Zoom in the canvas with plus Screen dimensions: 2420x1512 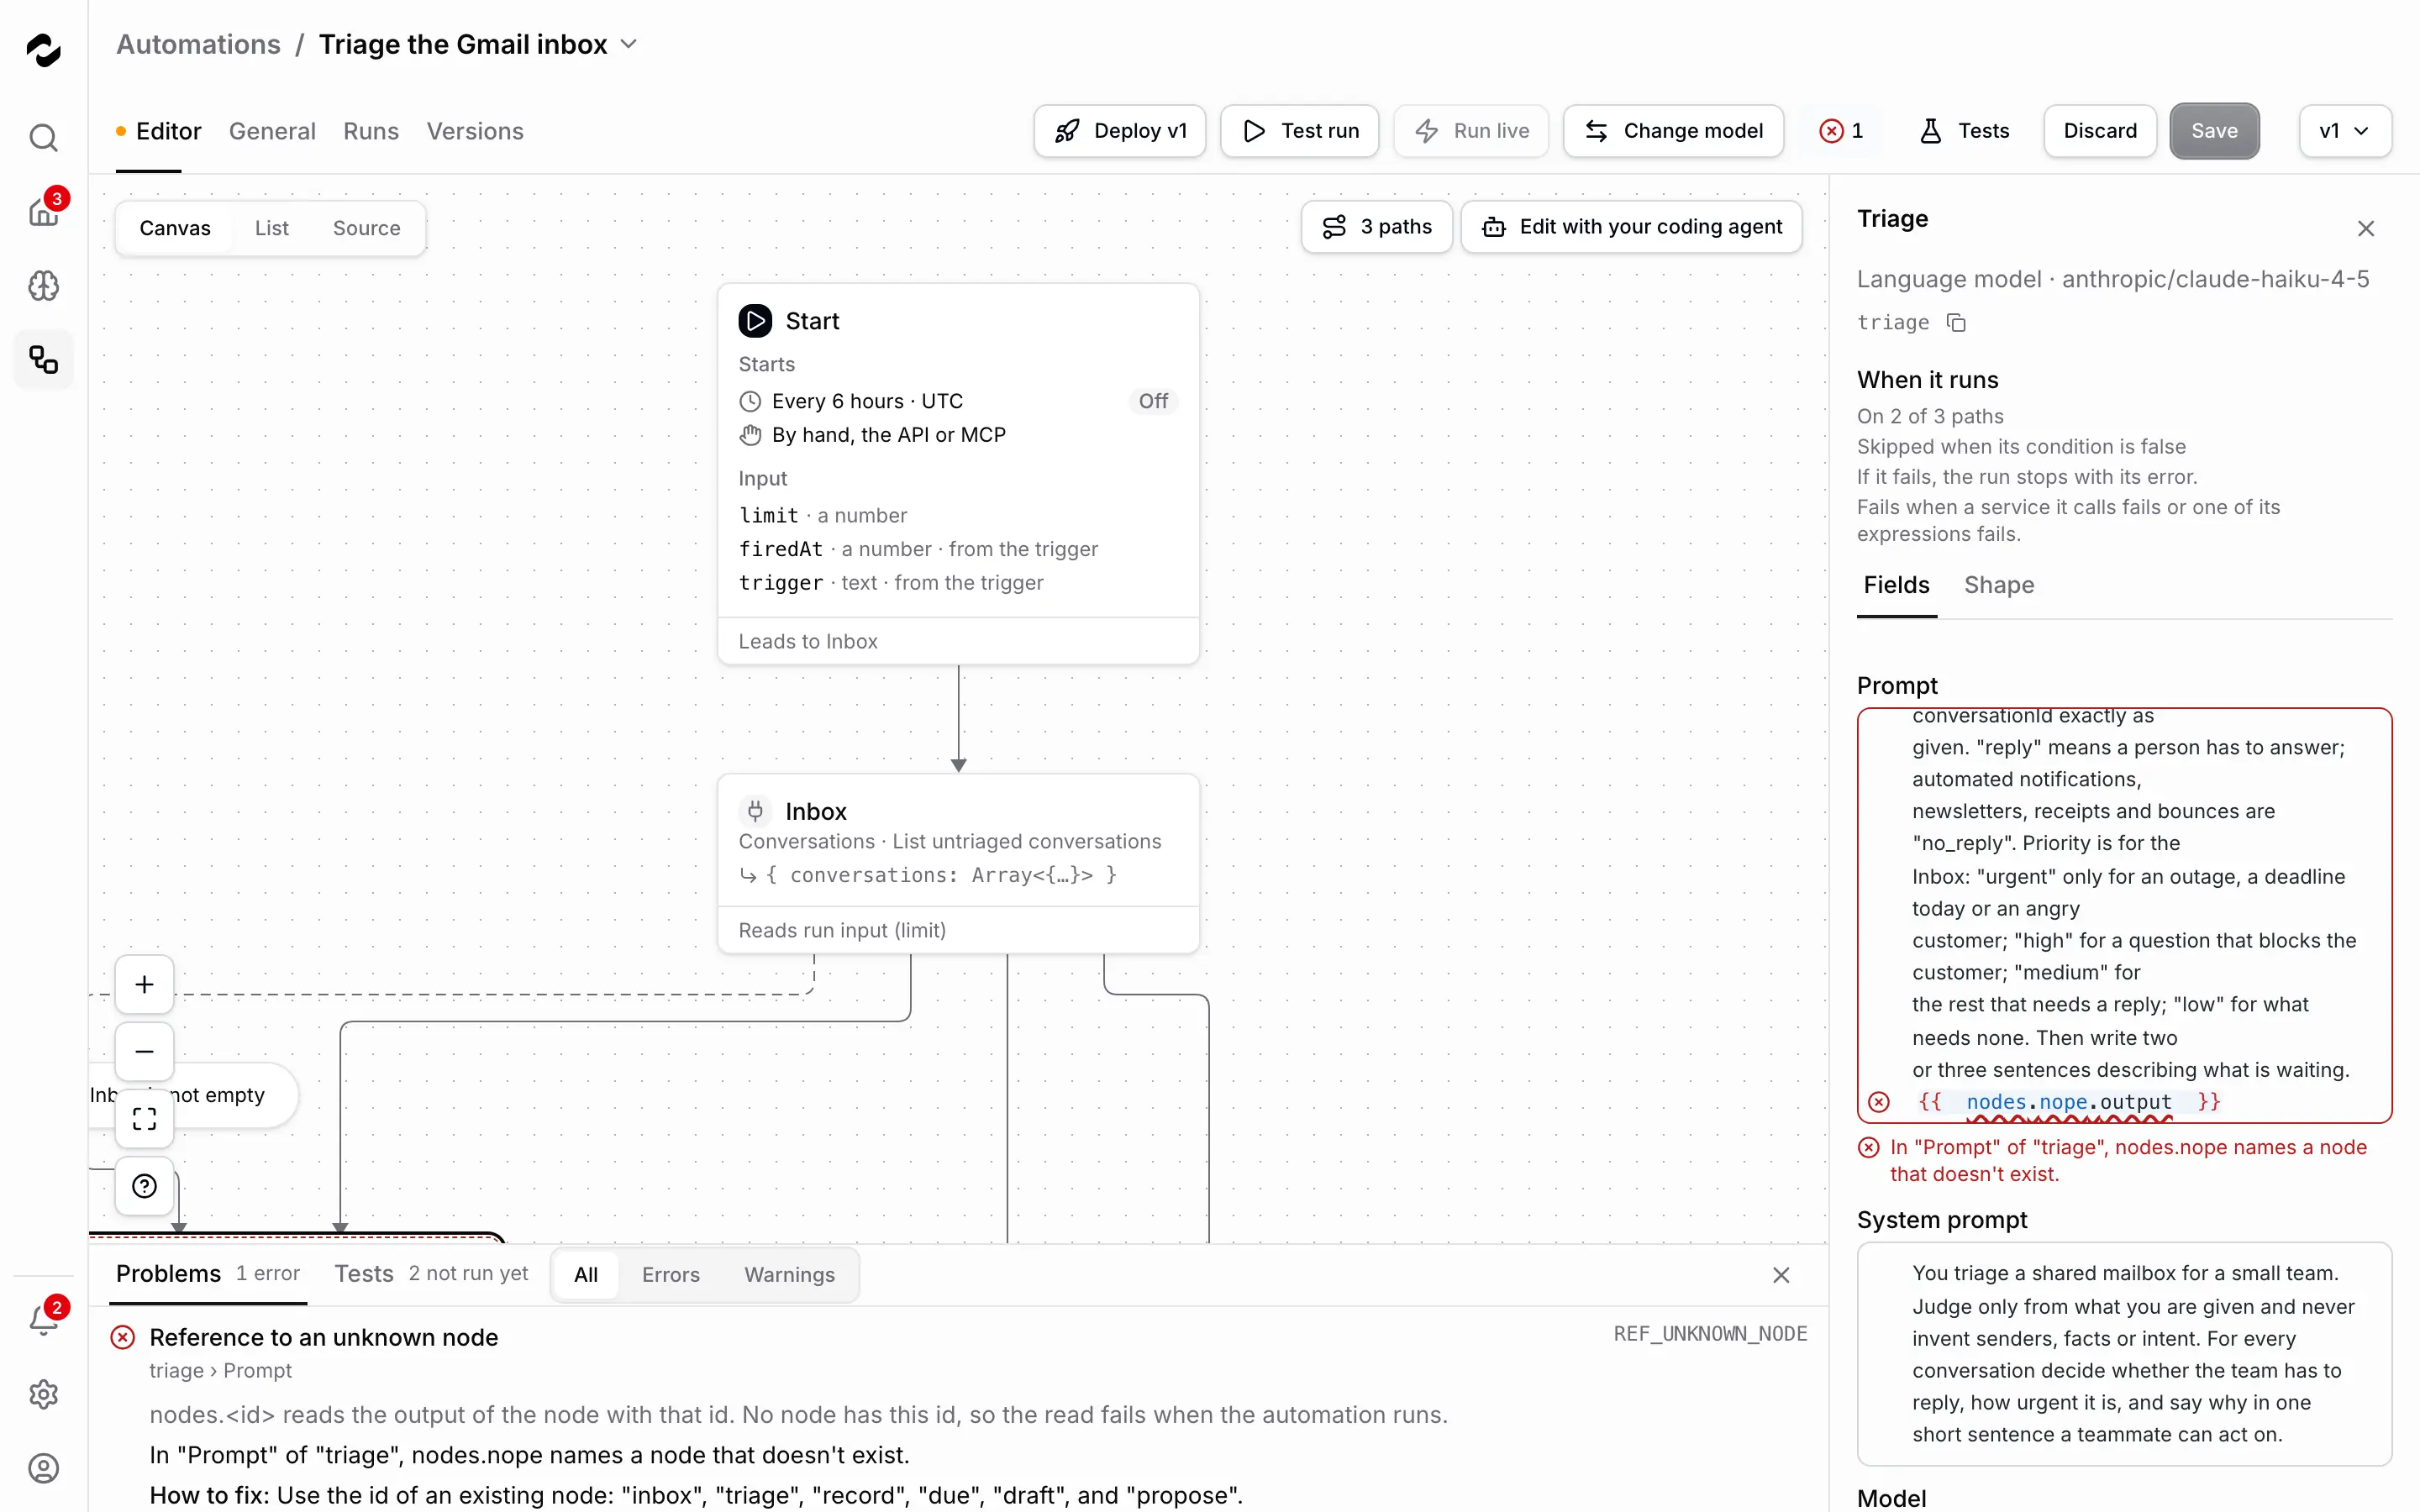pos(144,984)
